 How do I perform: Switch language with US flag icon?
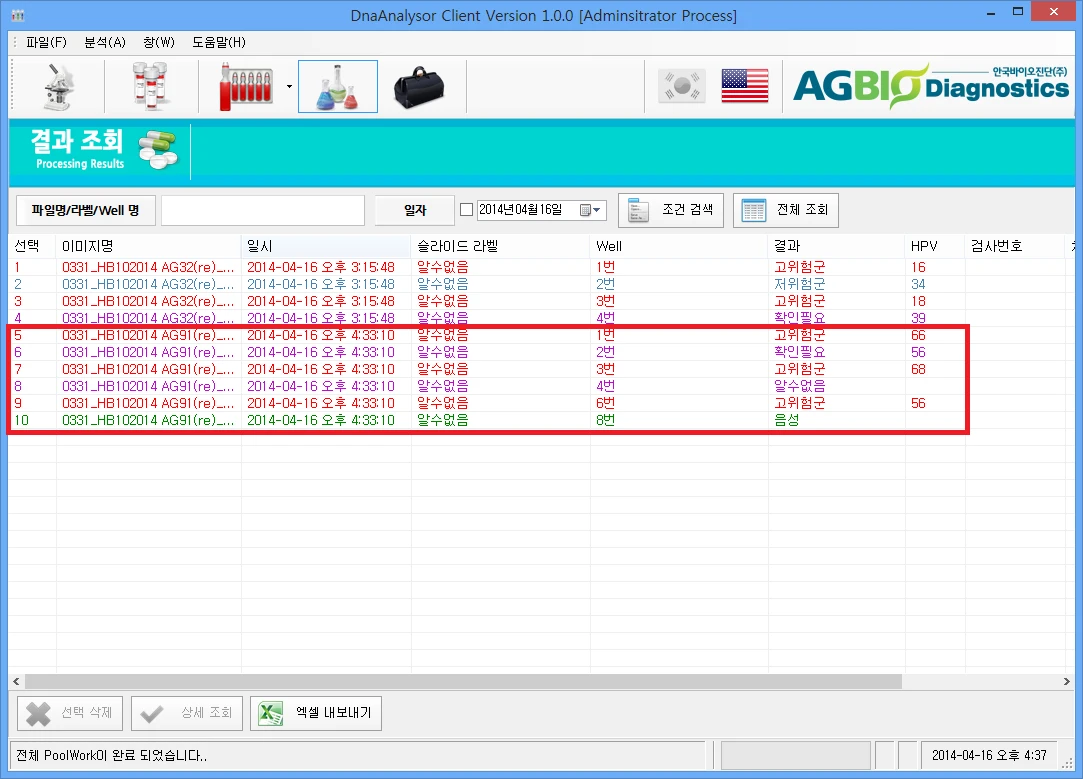[745, 86]
